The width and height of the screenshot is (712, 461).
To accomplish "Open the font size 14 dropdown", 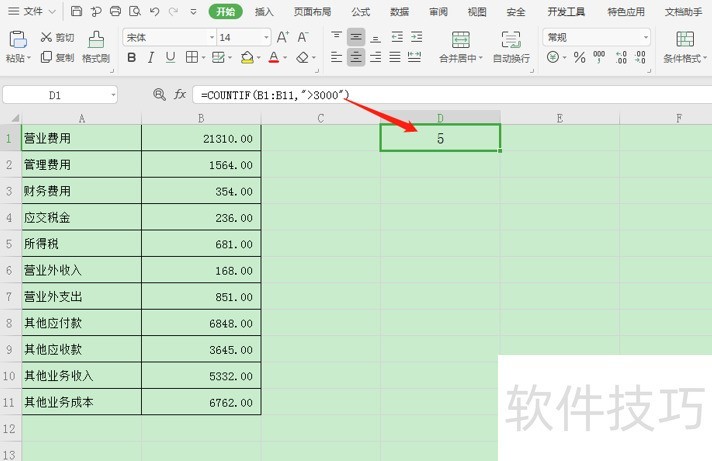I will [266, 37].
